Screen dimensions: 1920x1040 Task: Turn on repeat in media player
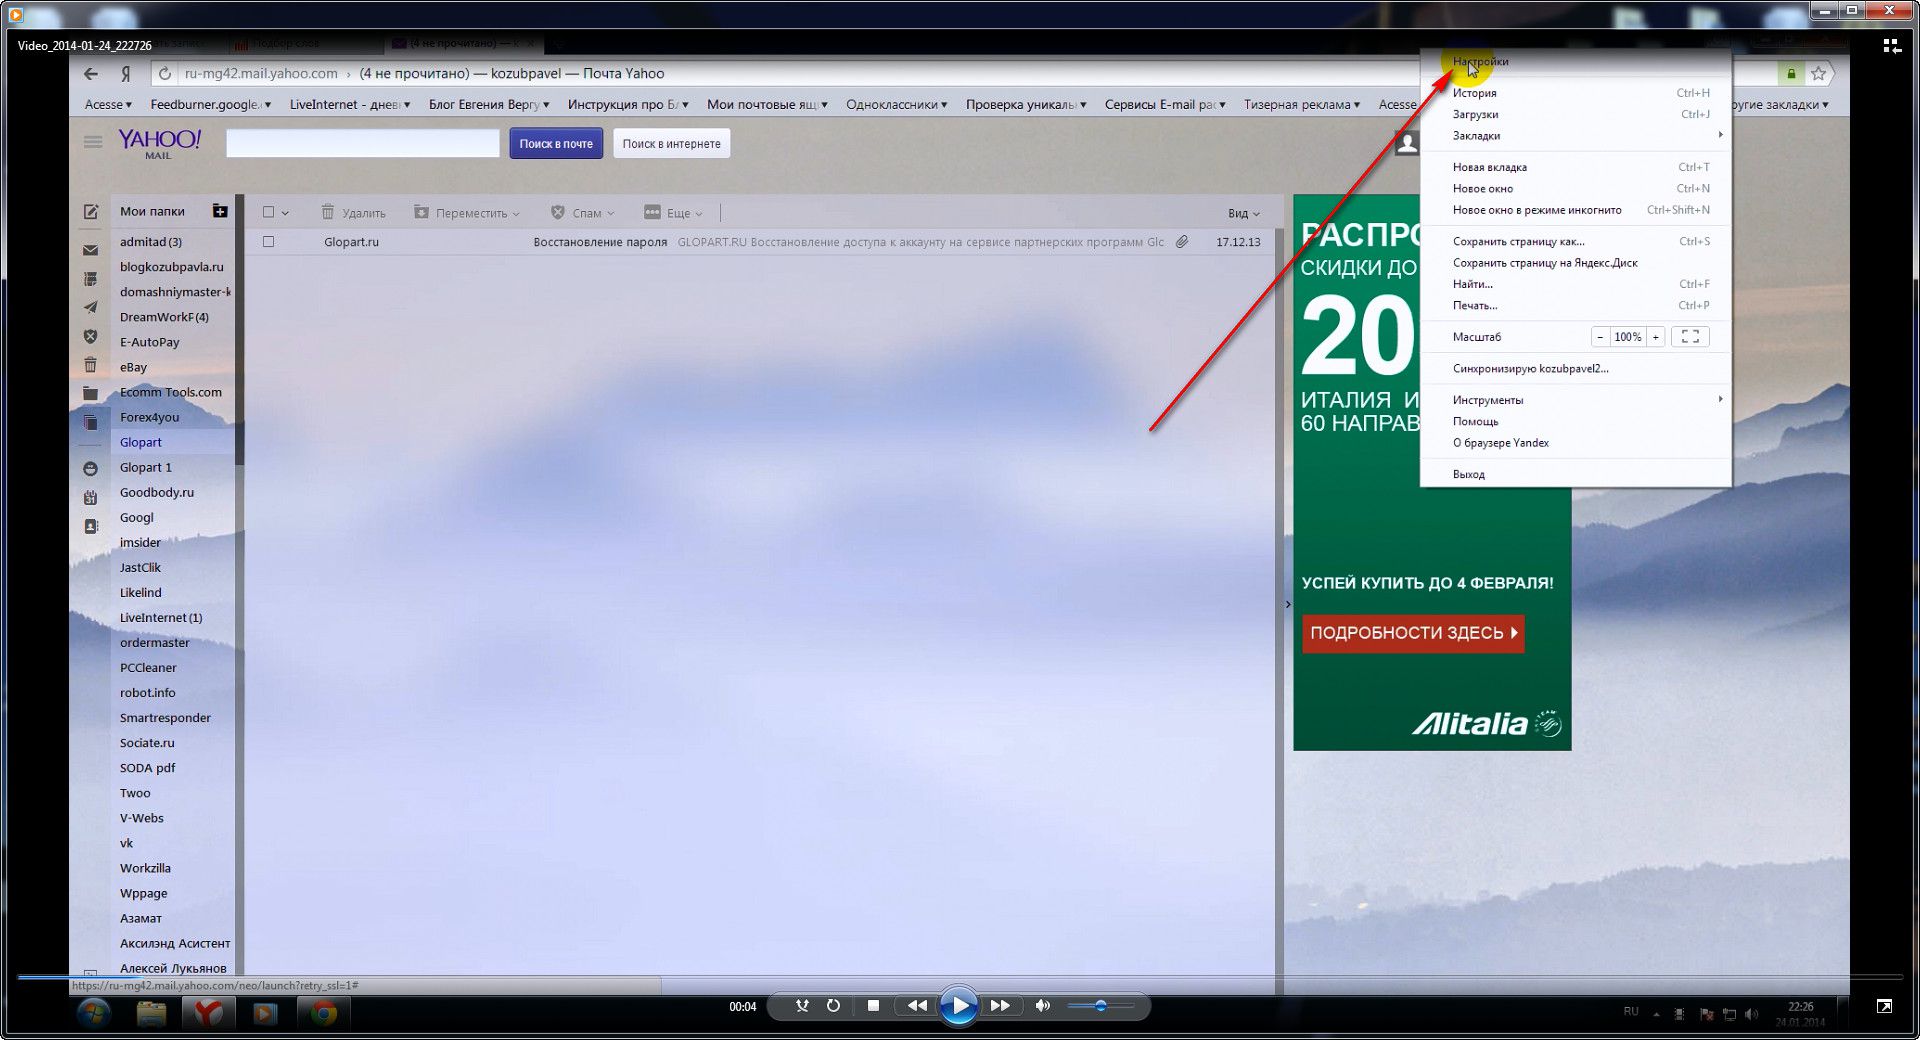coord(833,1006)
